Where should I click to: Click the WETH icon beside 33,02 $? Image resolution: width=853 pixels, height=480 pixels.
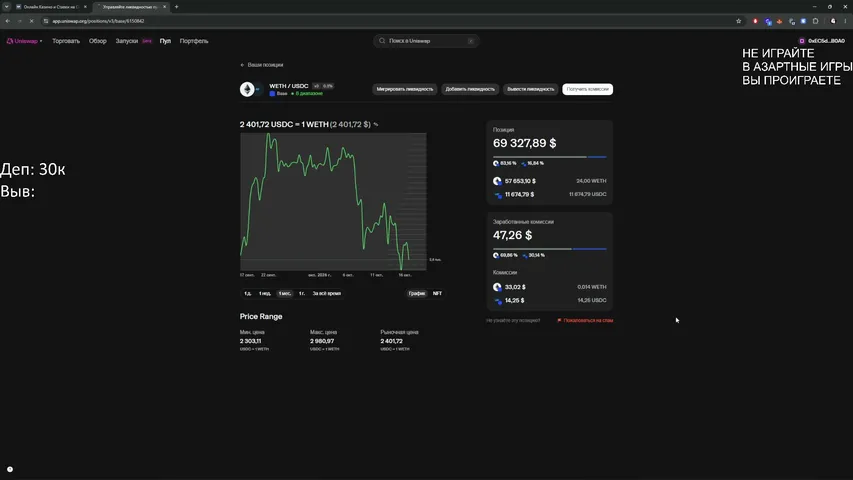[497, 287]
